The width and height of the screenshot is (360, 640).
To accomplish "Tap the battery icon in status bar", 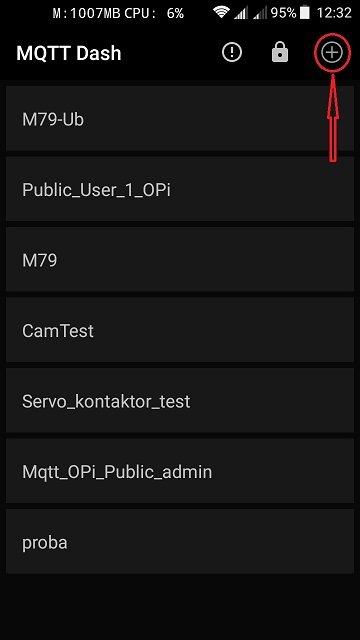I will [304, 13].
